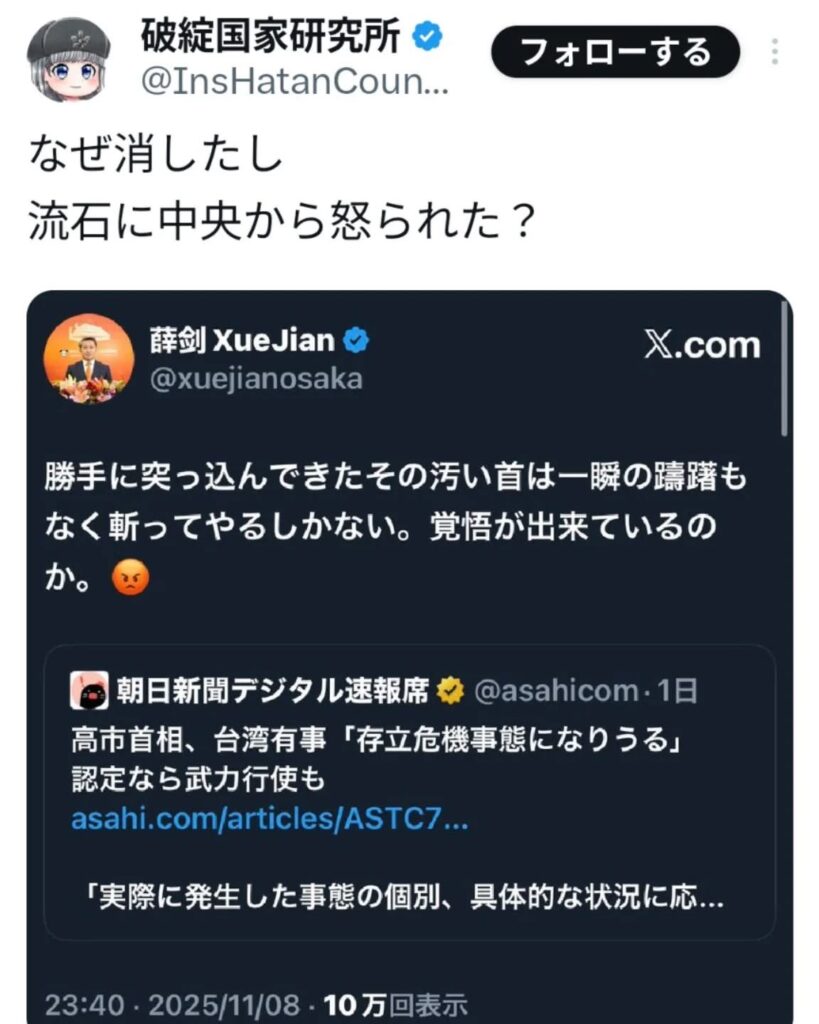
Task: Click the X.com logo in the embedded post
Action: pos(701,345)
